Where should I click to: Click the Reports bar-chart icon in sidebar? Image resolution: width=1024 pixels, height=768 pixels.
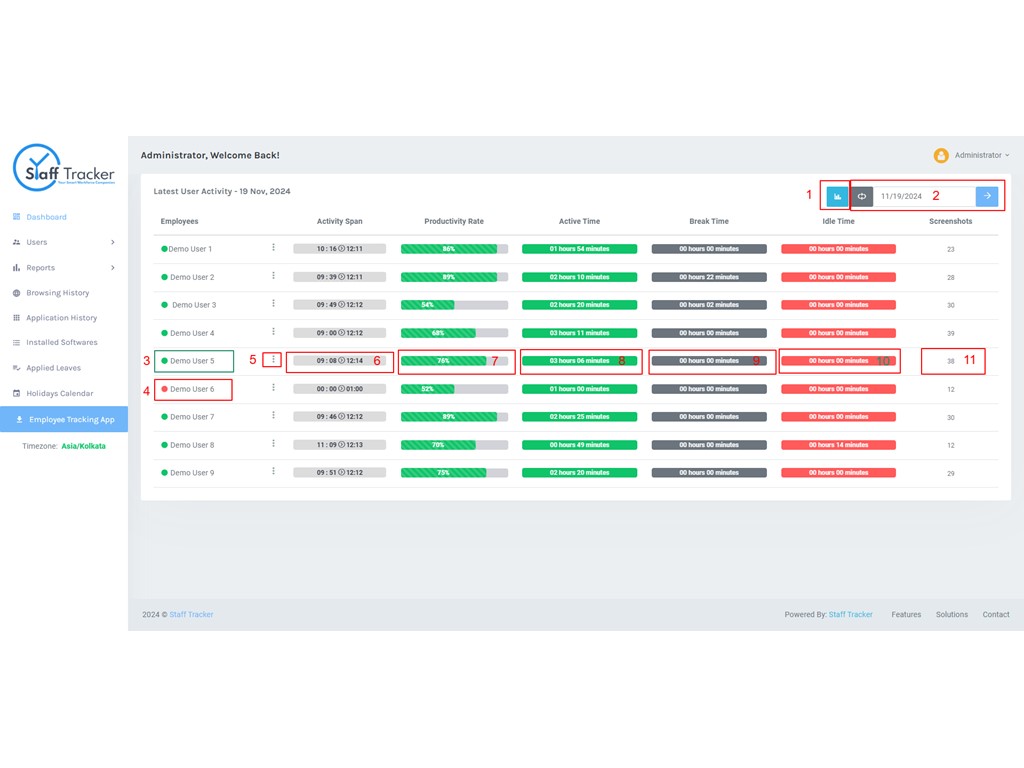pos(17,267)
